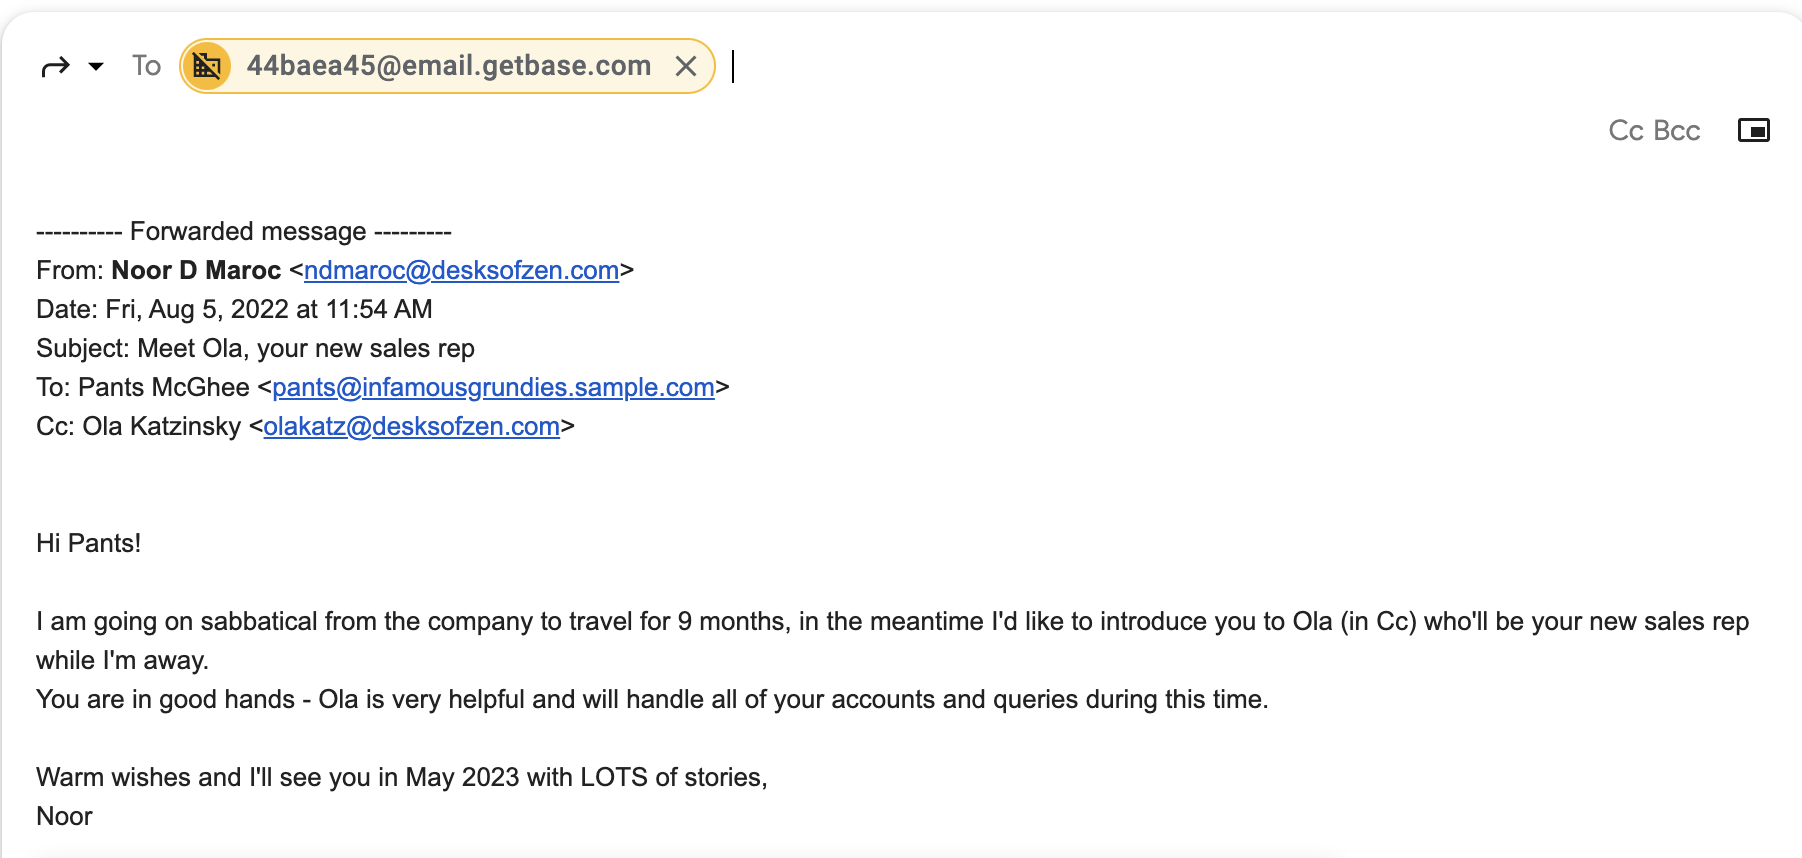Remove the 44baea45@email.getbase.com recipient
The image size is (1802, 858).
pyautogui.click(x=686, y=66)
